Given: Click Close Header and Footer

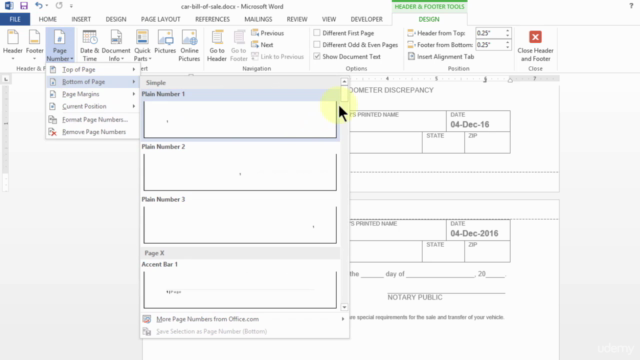Looking at the screenshot, I should 535,45.
